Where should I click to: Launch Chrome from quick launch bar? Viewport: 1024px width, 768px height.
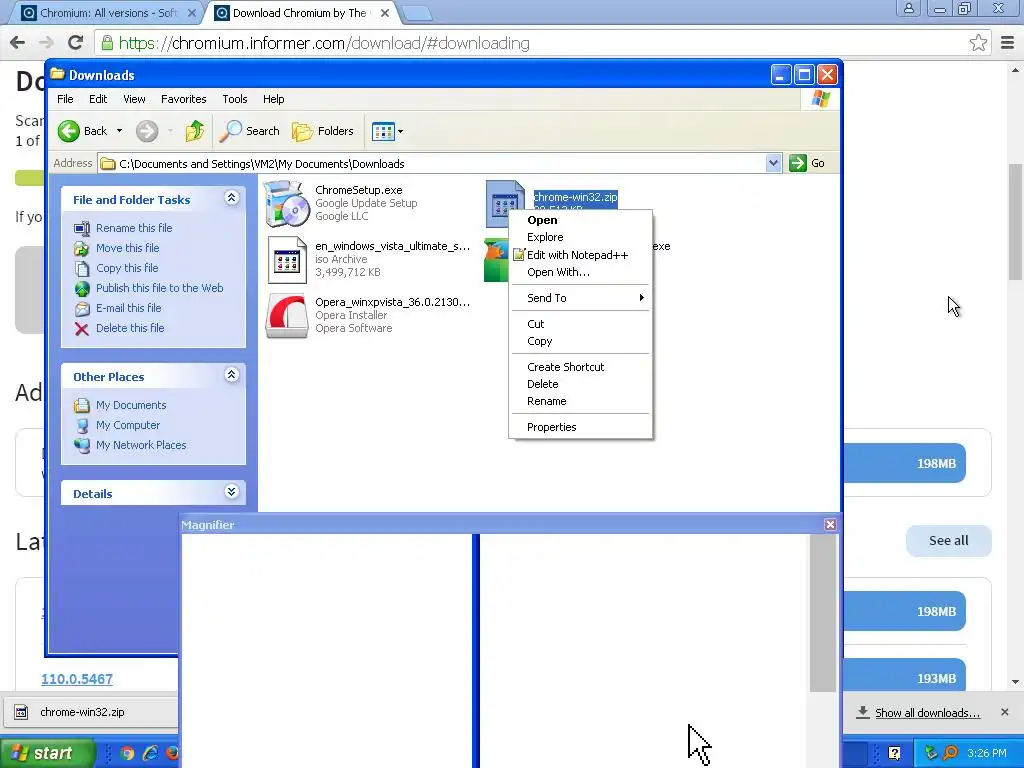[x=127, y=754]
